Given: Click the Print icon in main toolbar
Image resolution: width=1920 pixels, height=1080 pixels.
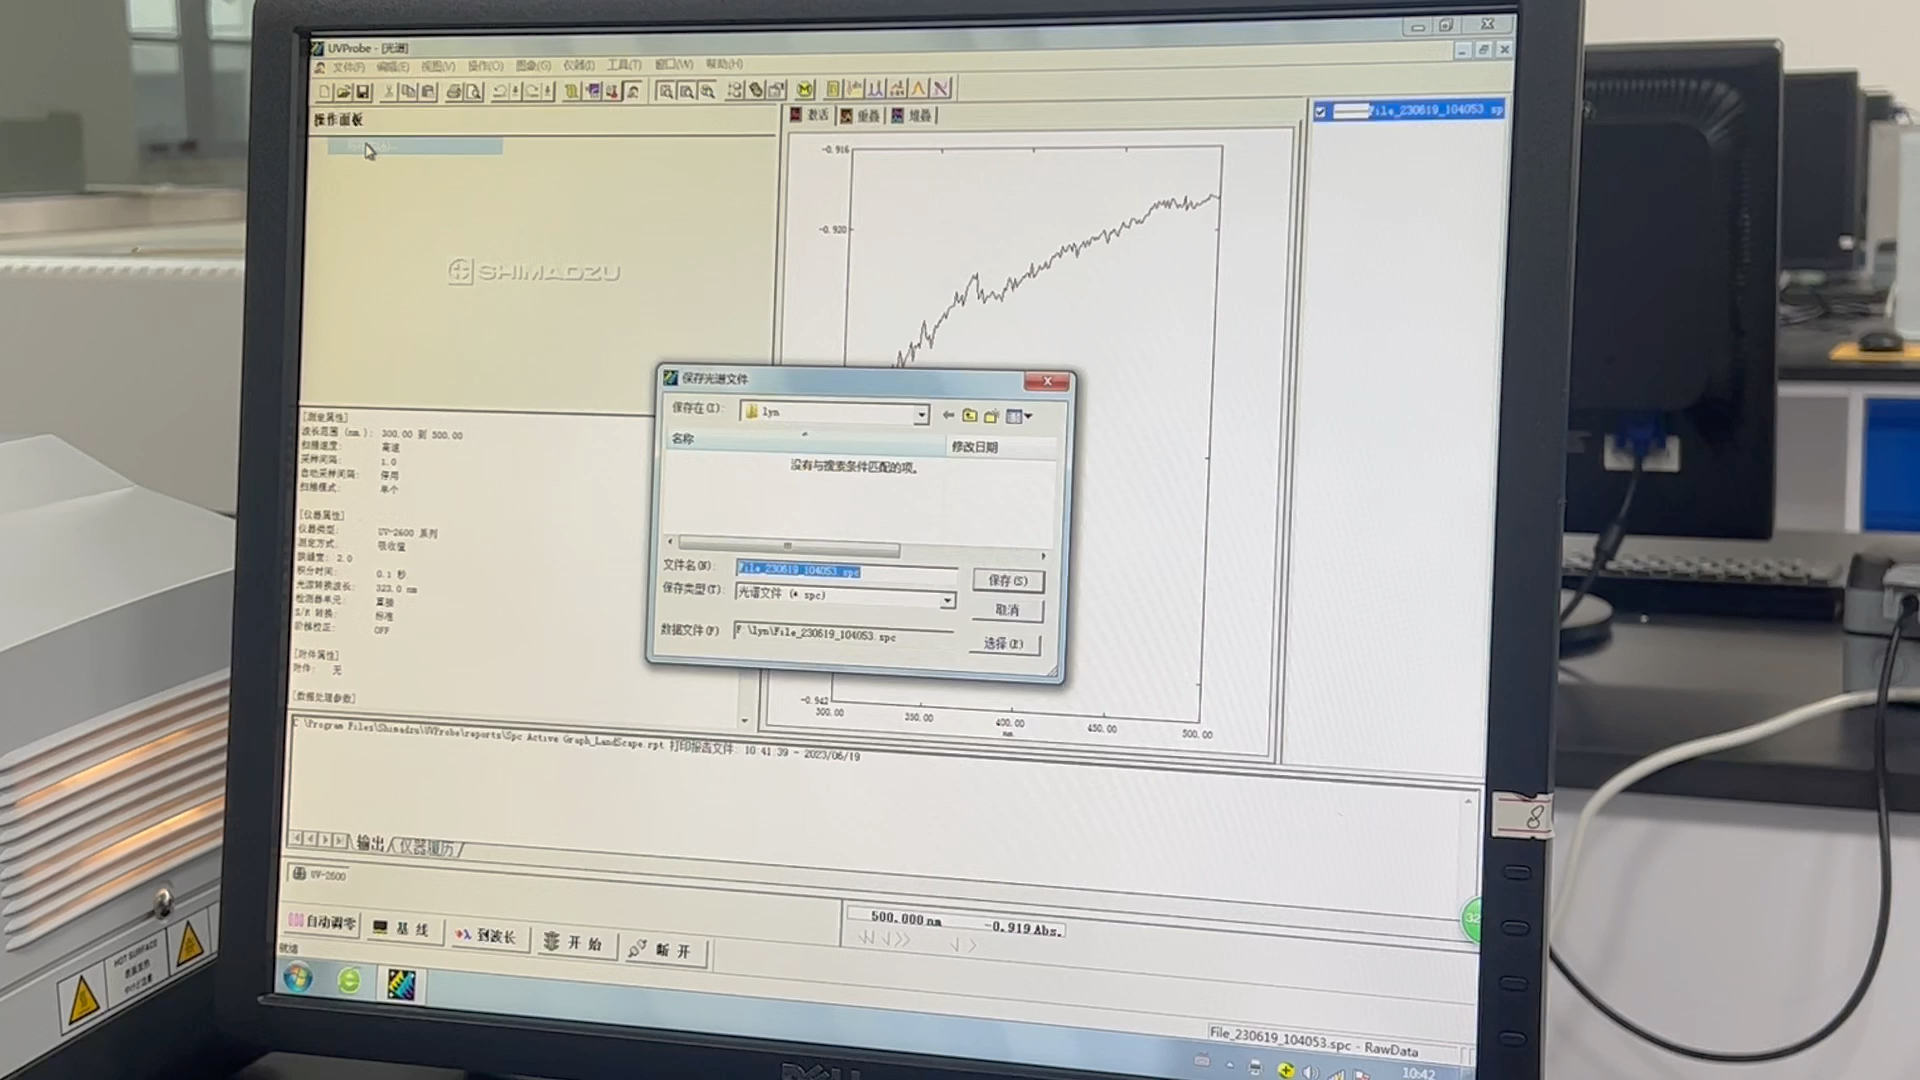Looking at the screenshot, I should coord(453,92).
